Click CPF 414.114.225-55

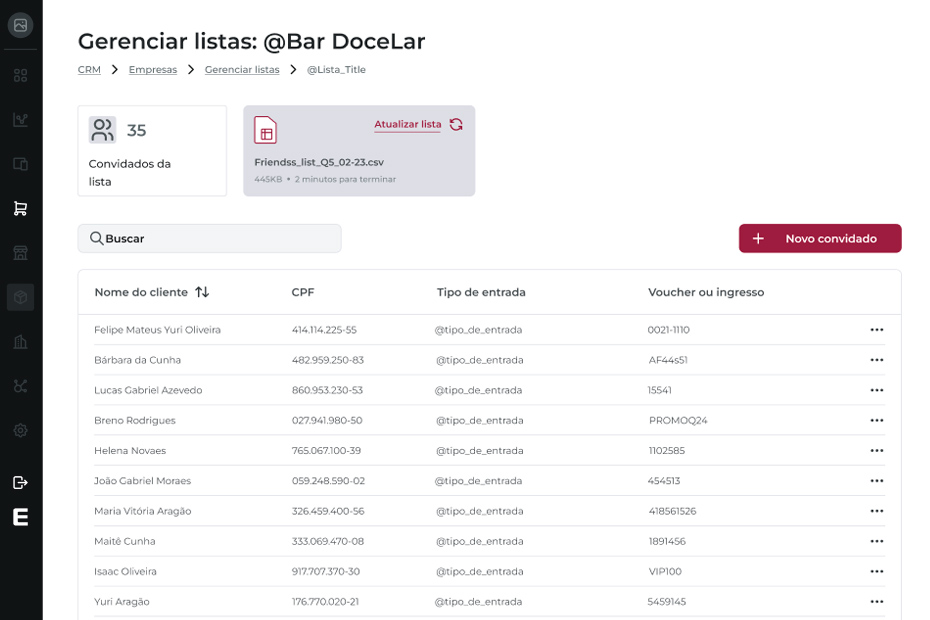pos(324,330)
